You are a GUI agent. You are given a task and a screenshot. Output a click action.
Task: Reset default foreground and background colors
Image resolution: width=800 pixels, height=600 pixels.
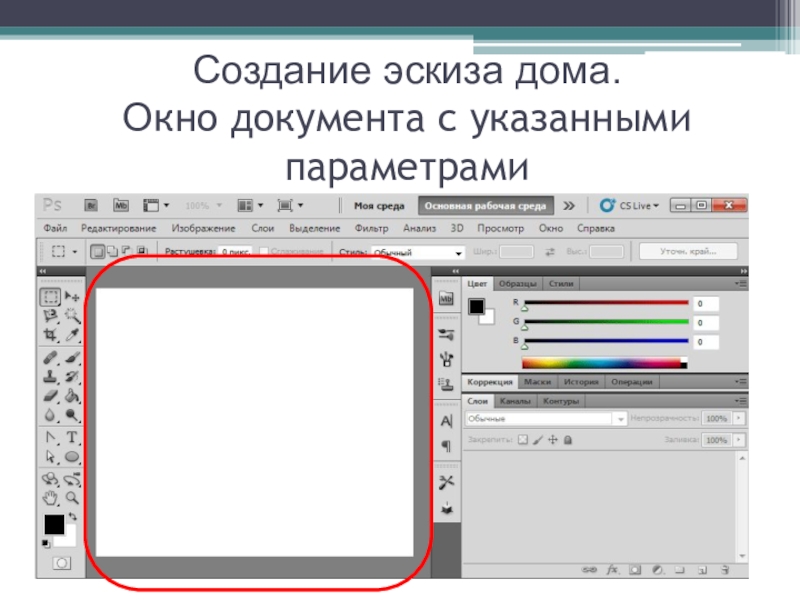click(46, 544)
